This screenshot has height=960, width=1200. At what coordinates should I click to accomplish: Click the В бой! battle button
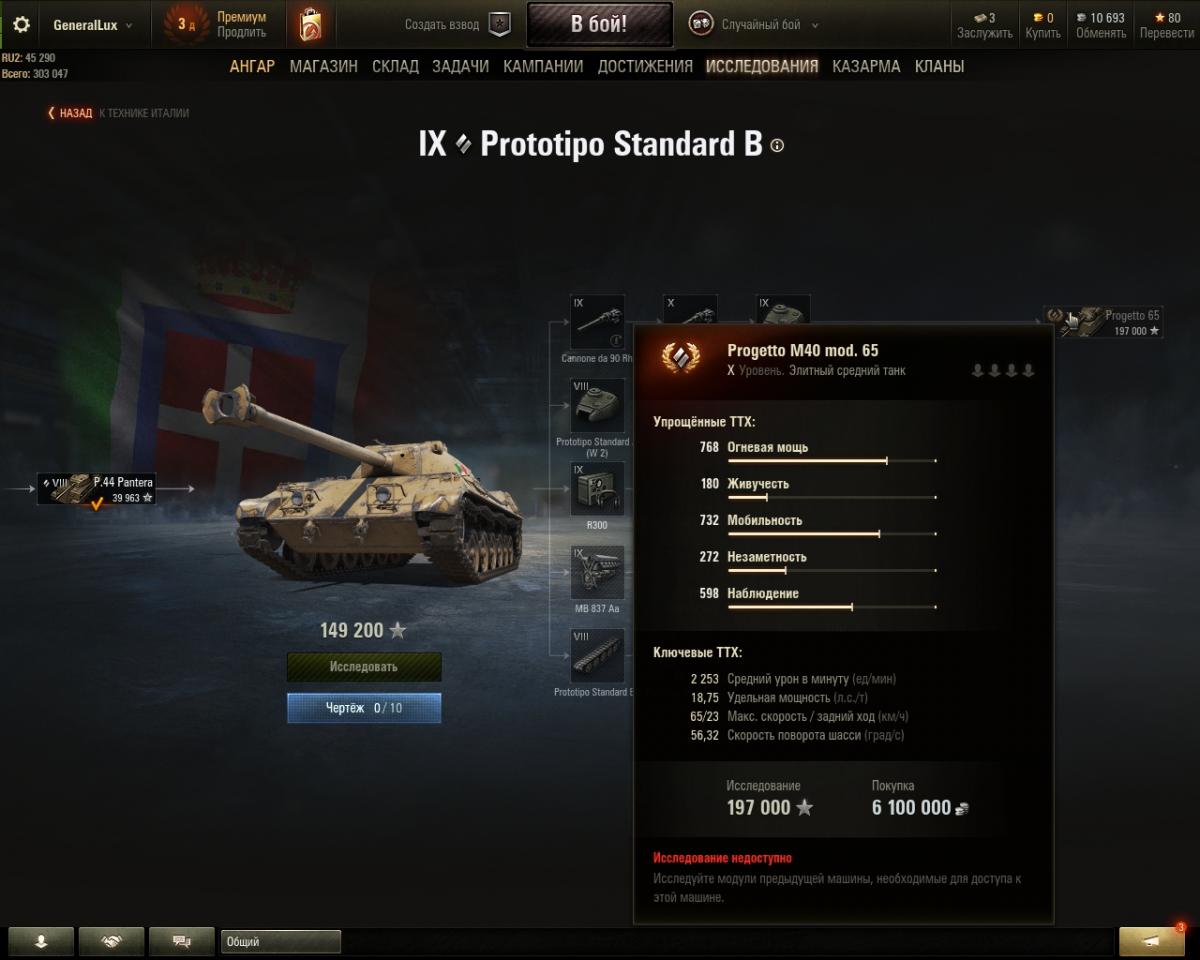click(x=599, y=25)
